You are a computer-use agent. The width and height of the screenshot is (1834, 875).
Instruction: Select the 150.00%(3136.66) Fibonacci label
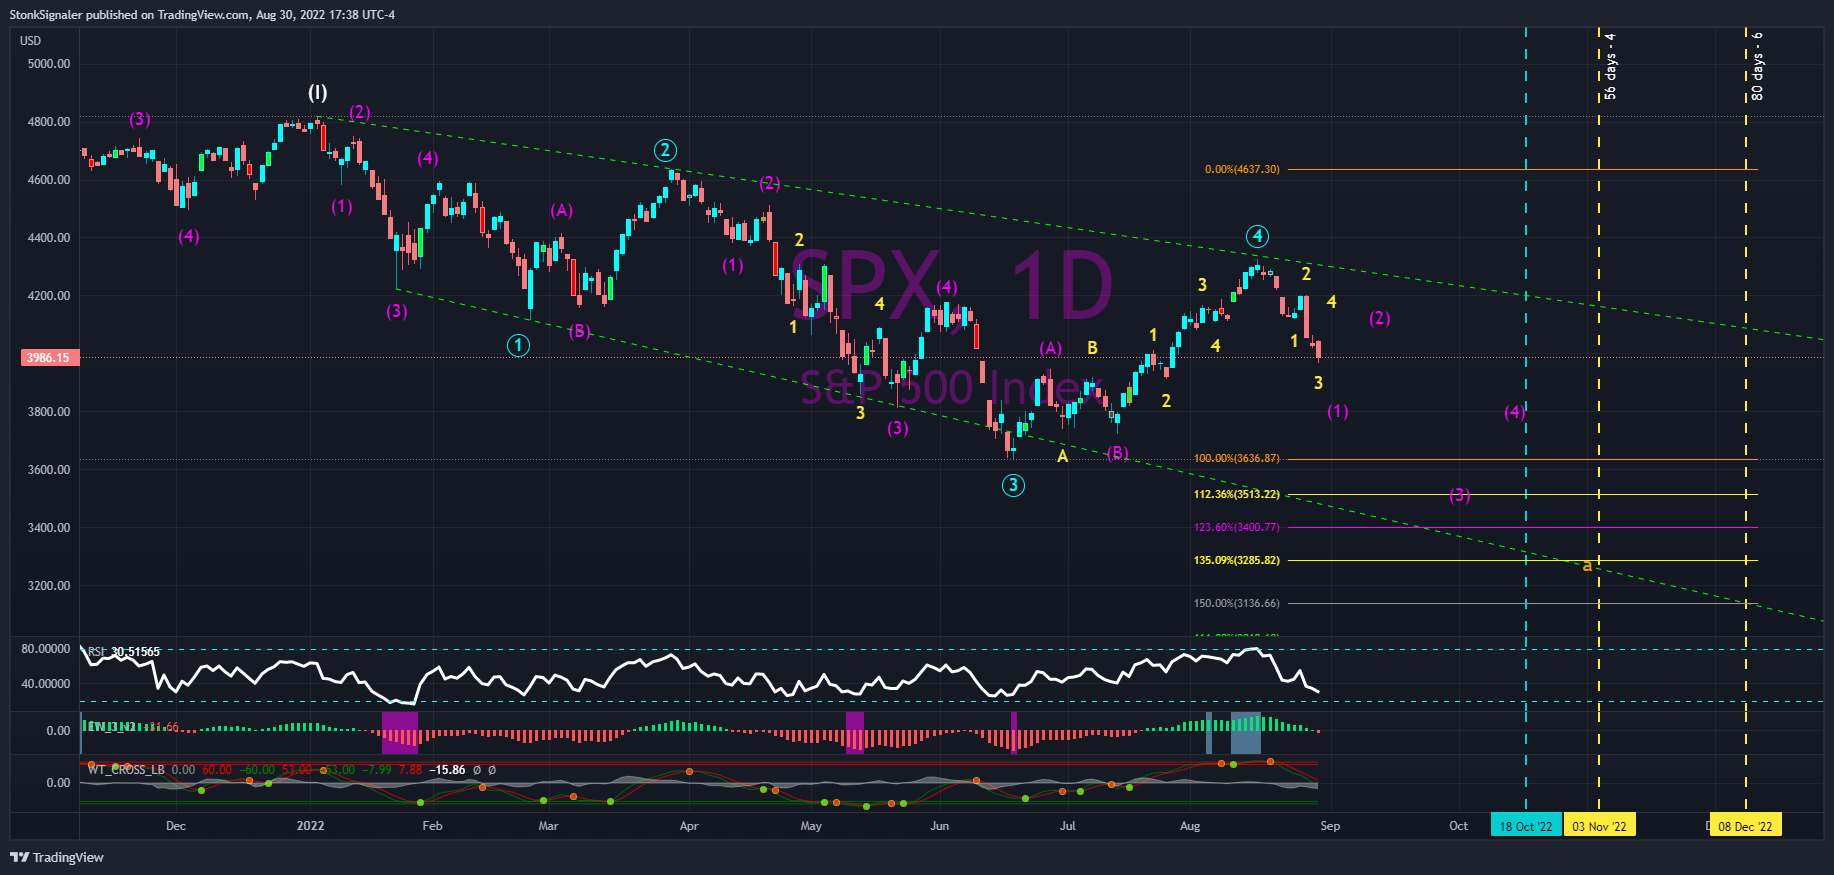[x=1236, y=603]
